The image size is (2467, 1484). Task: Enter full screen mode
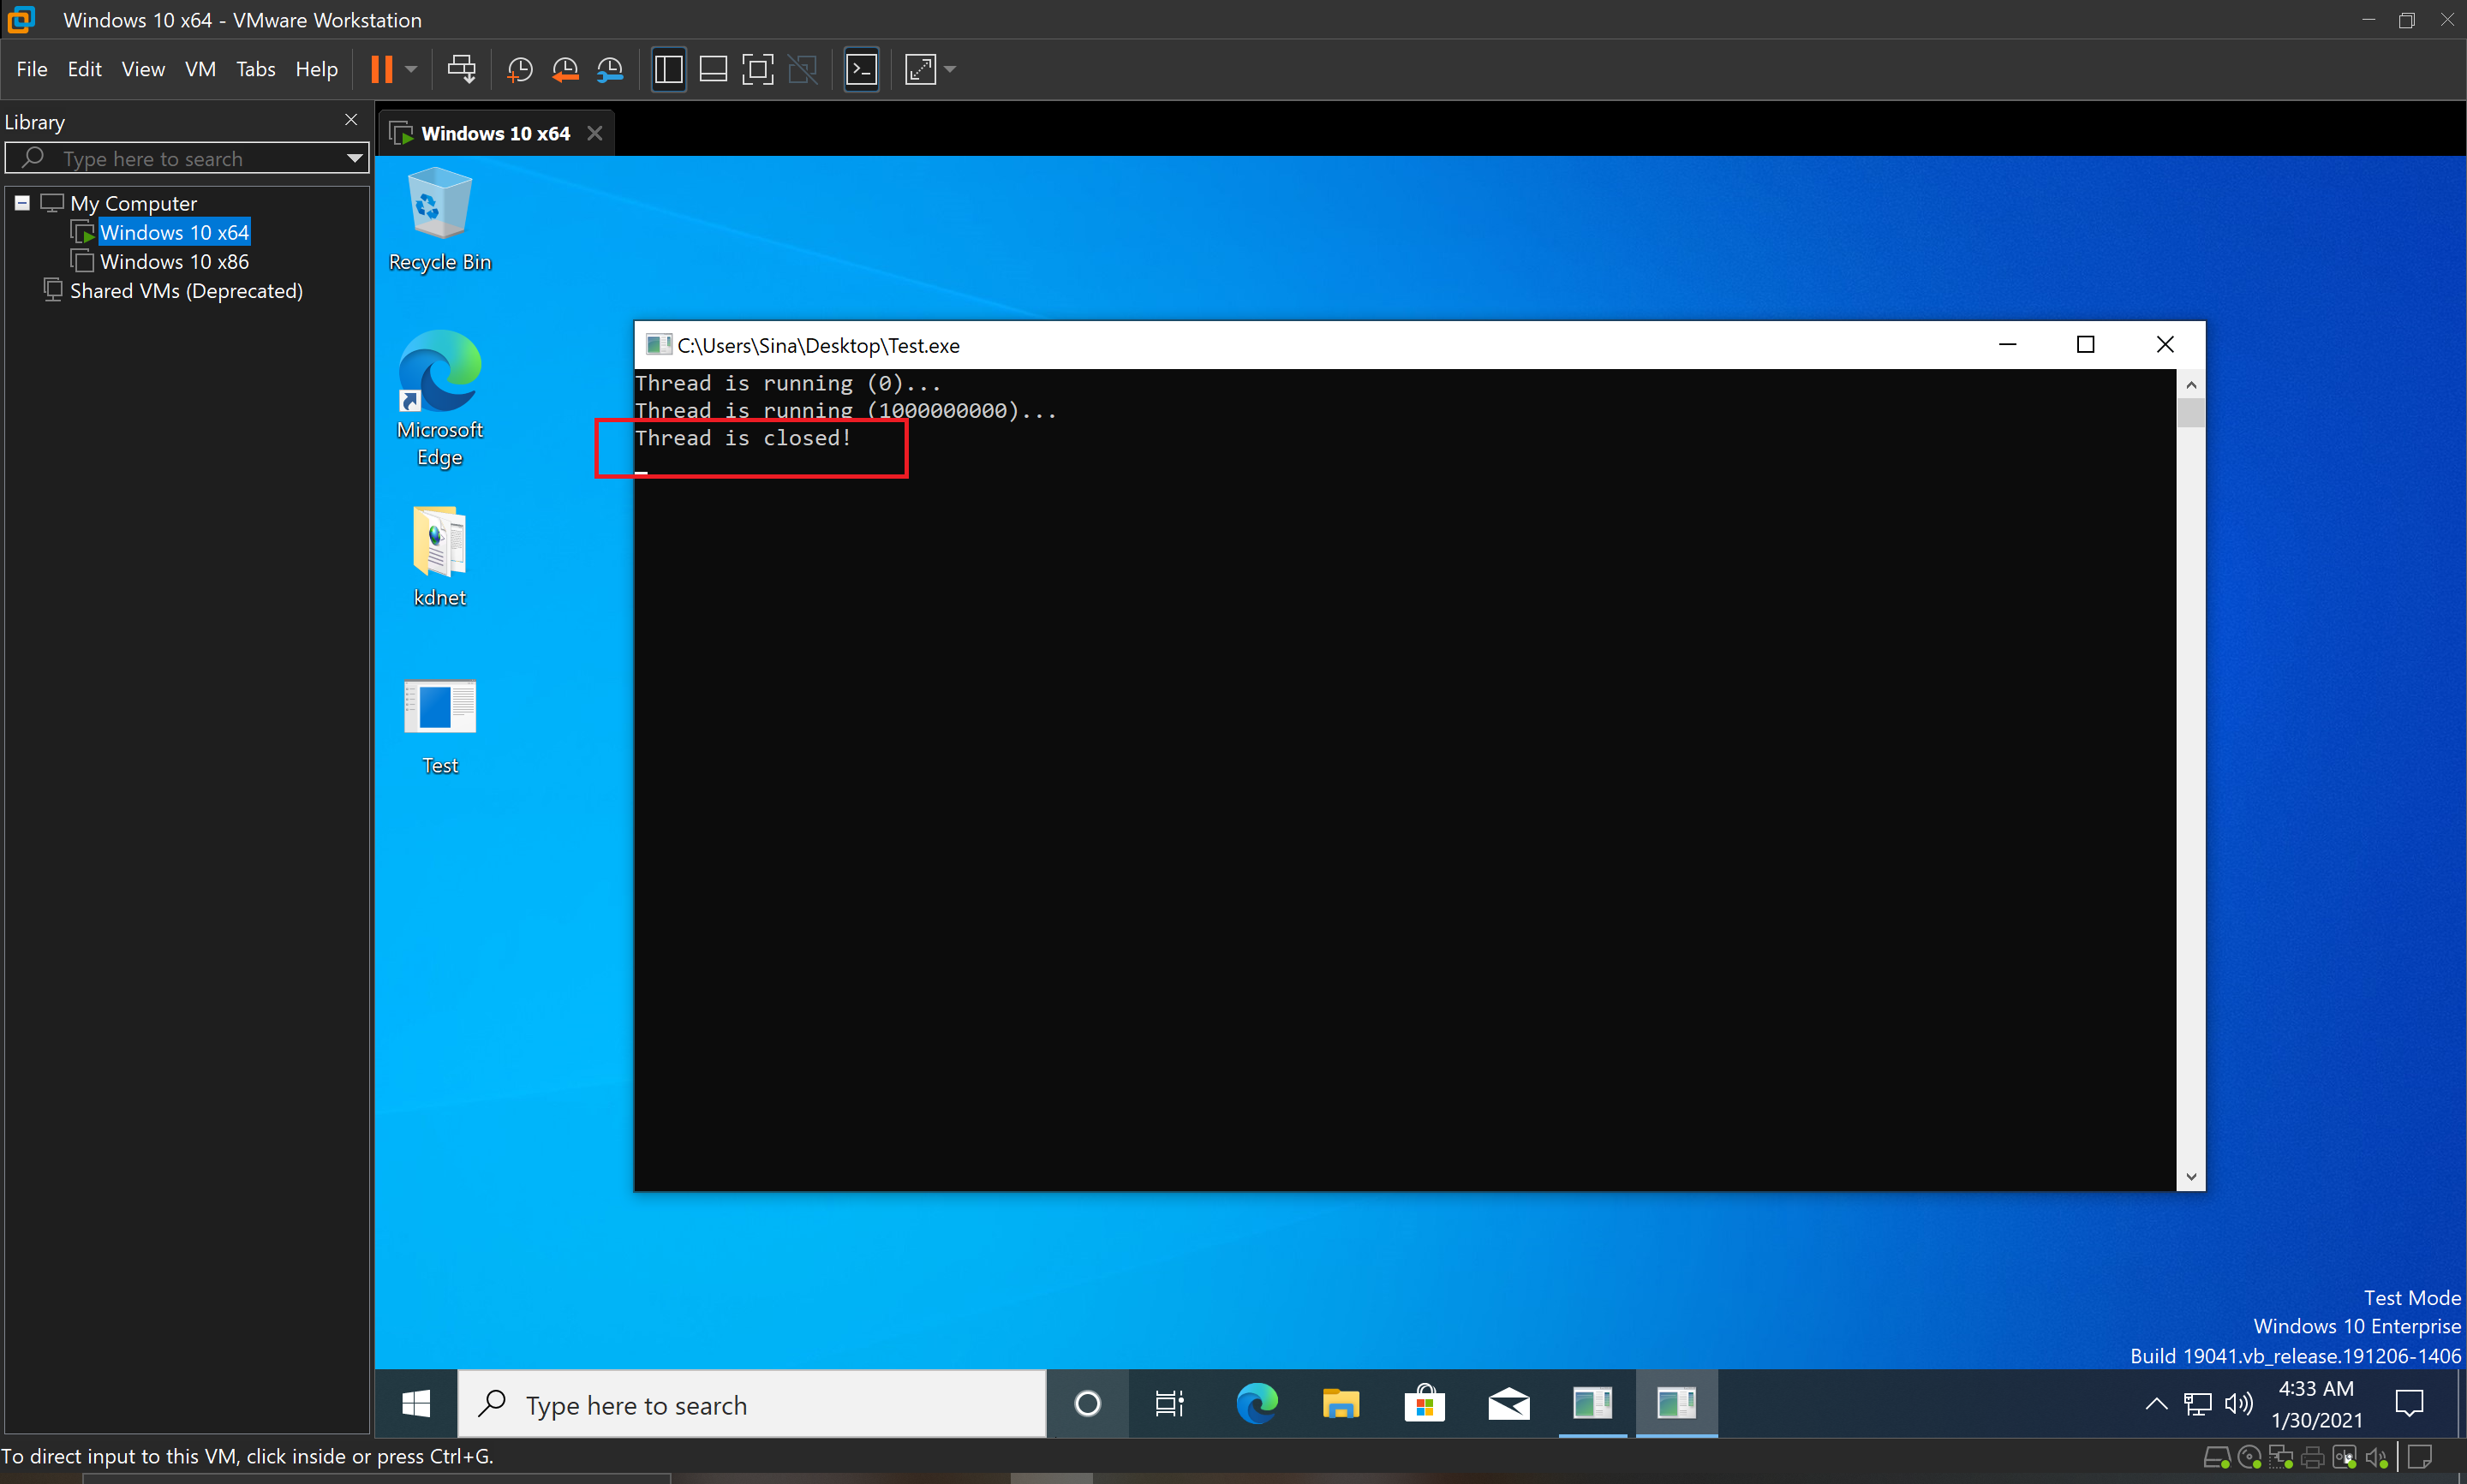pos(758,69)
